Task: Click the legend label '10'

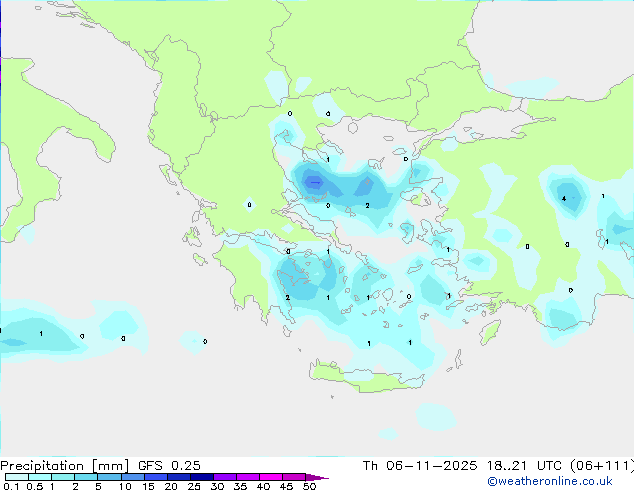Action: coord(125,486)
